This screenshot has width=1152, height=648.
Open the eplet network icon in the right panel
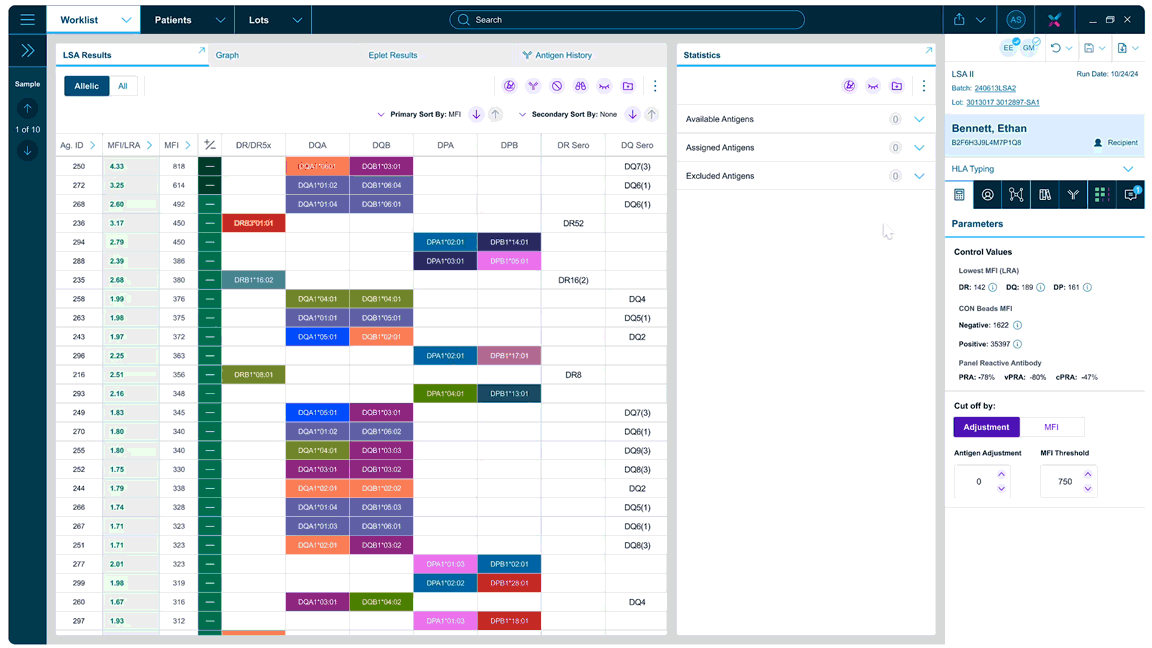click(x=1015, y=195)
